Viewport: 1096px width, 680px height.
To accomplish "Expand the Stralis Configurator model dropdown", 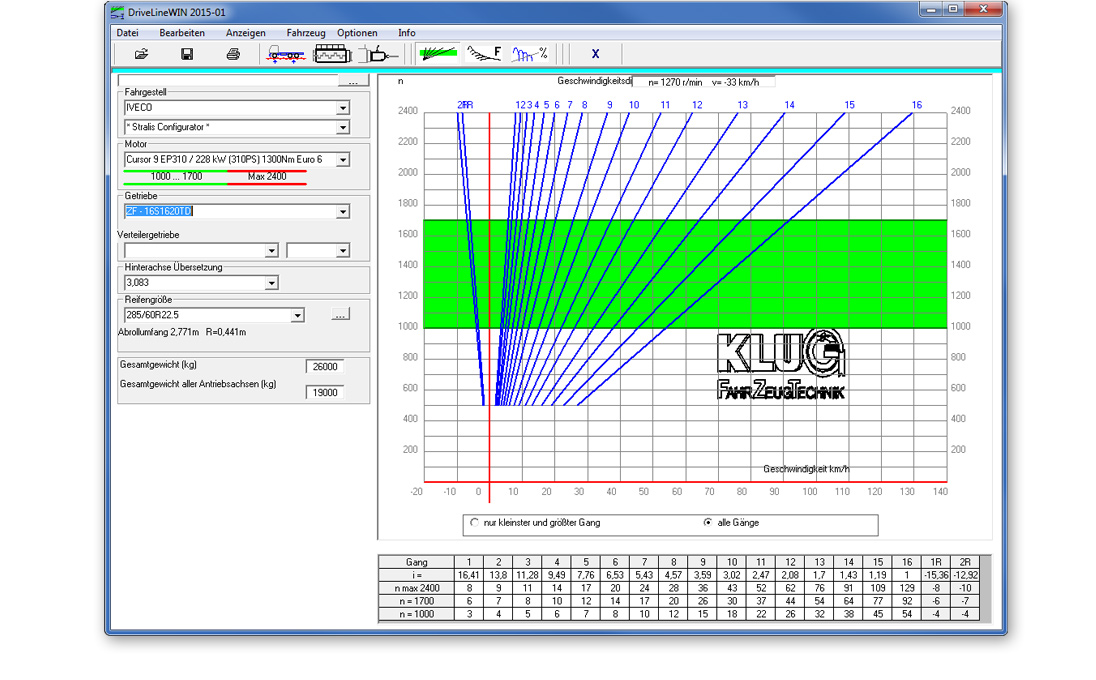I will click(342, 127).
